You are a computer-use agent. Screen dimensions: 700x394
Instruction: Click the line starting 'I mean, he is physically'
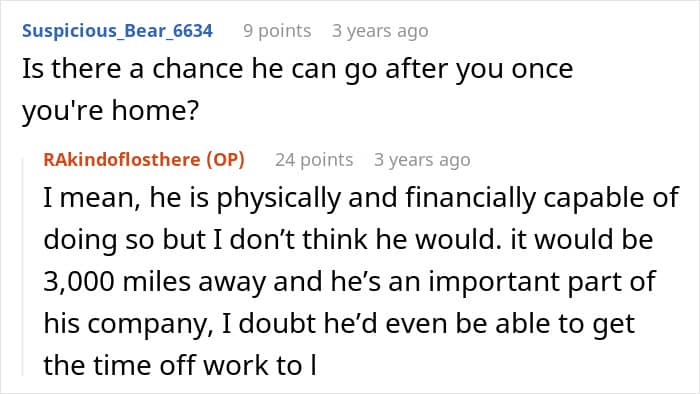pos(361,198)
